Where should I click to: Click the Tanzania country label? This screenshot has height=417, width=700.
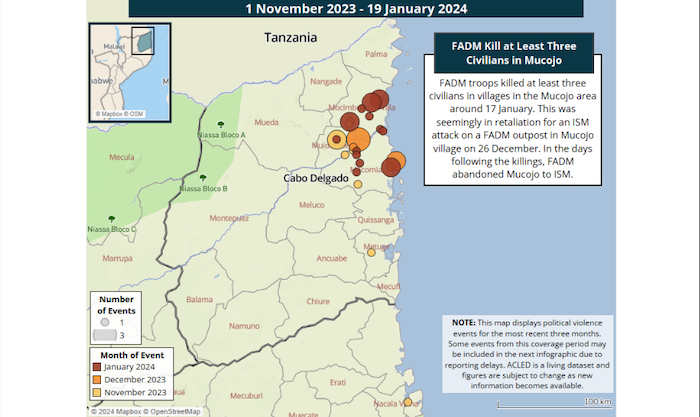click(290, 37)
